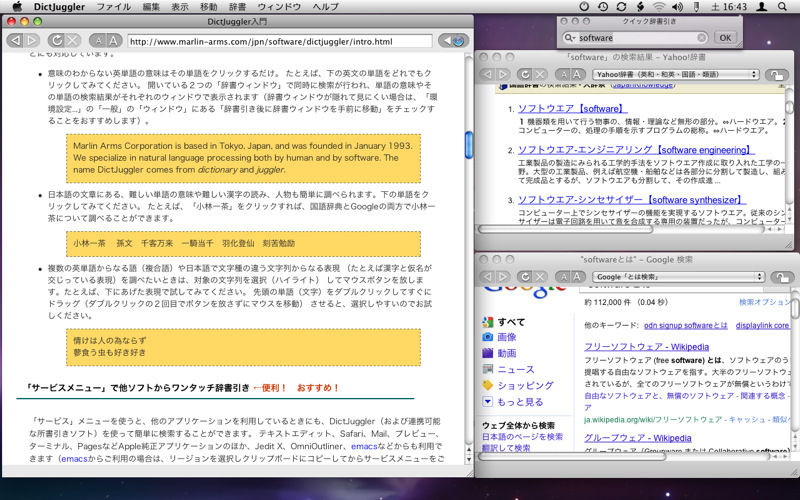This screenshot has width=800, height=500.
Task: Open ソフトウエア-エンジニアリング entry link
Action: (x=636, y=150)
